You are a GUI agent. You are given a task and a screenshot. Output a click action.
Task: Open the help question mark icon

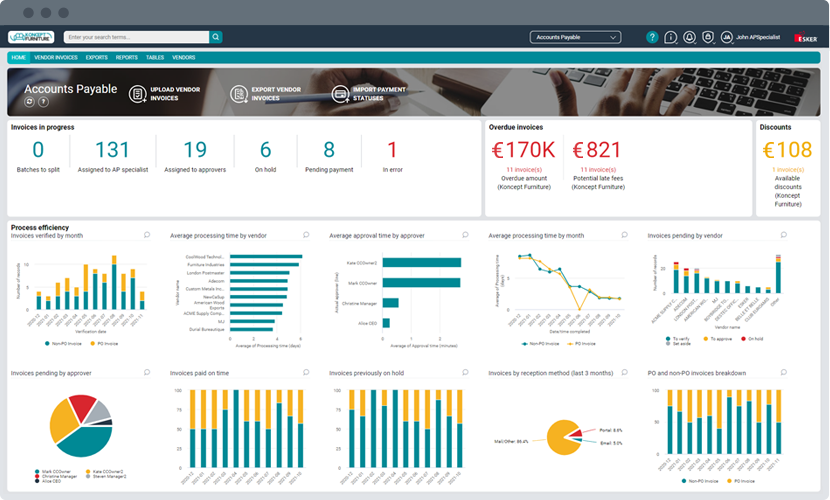point(652,37)
